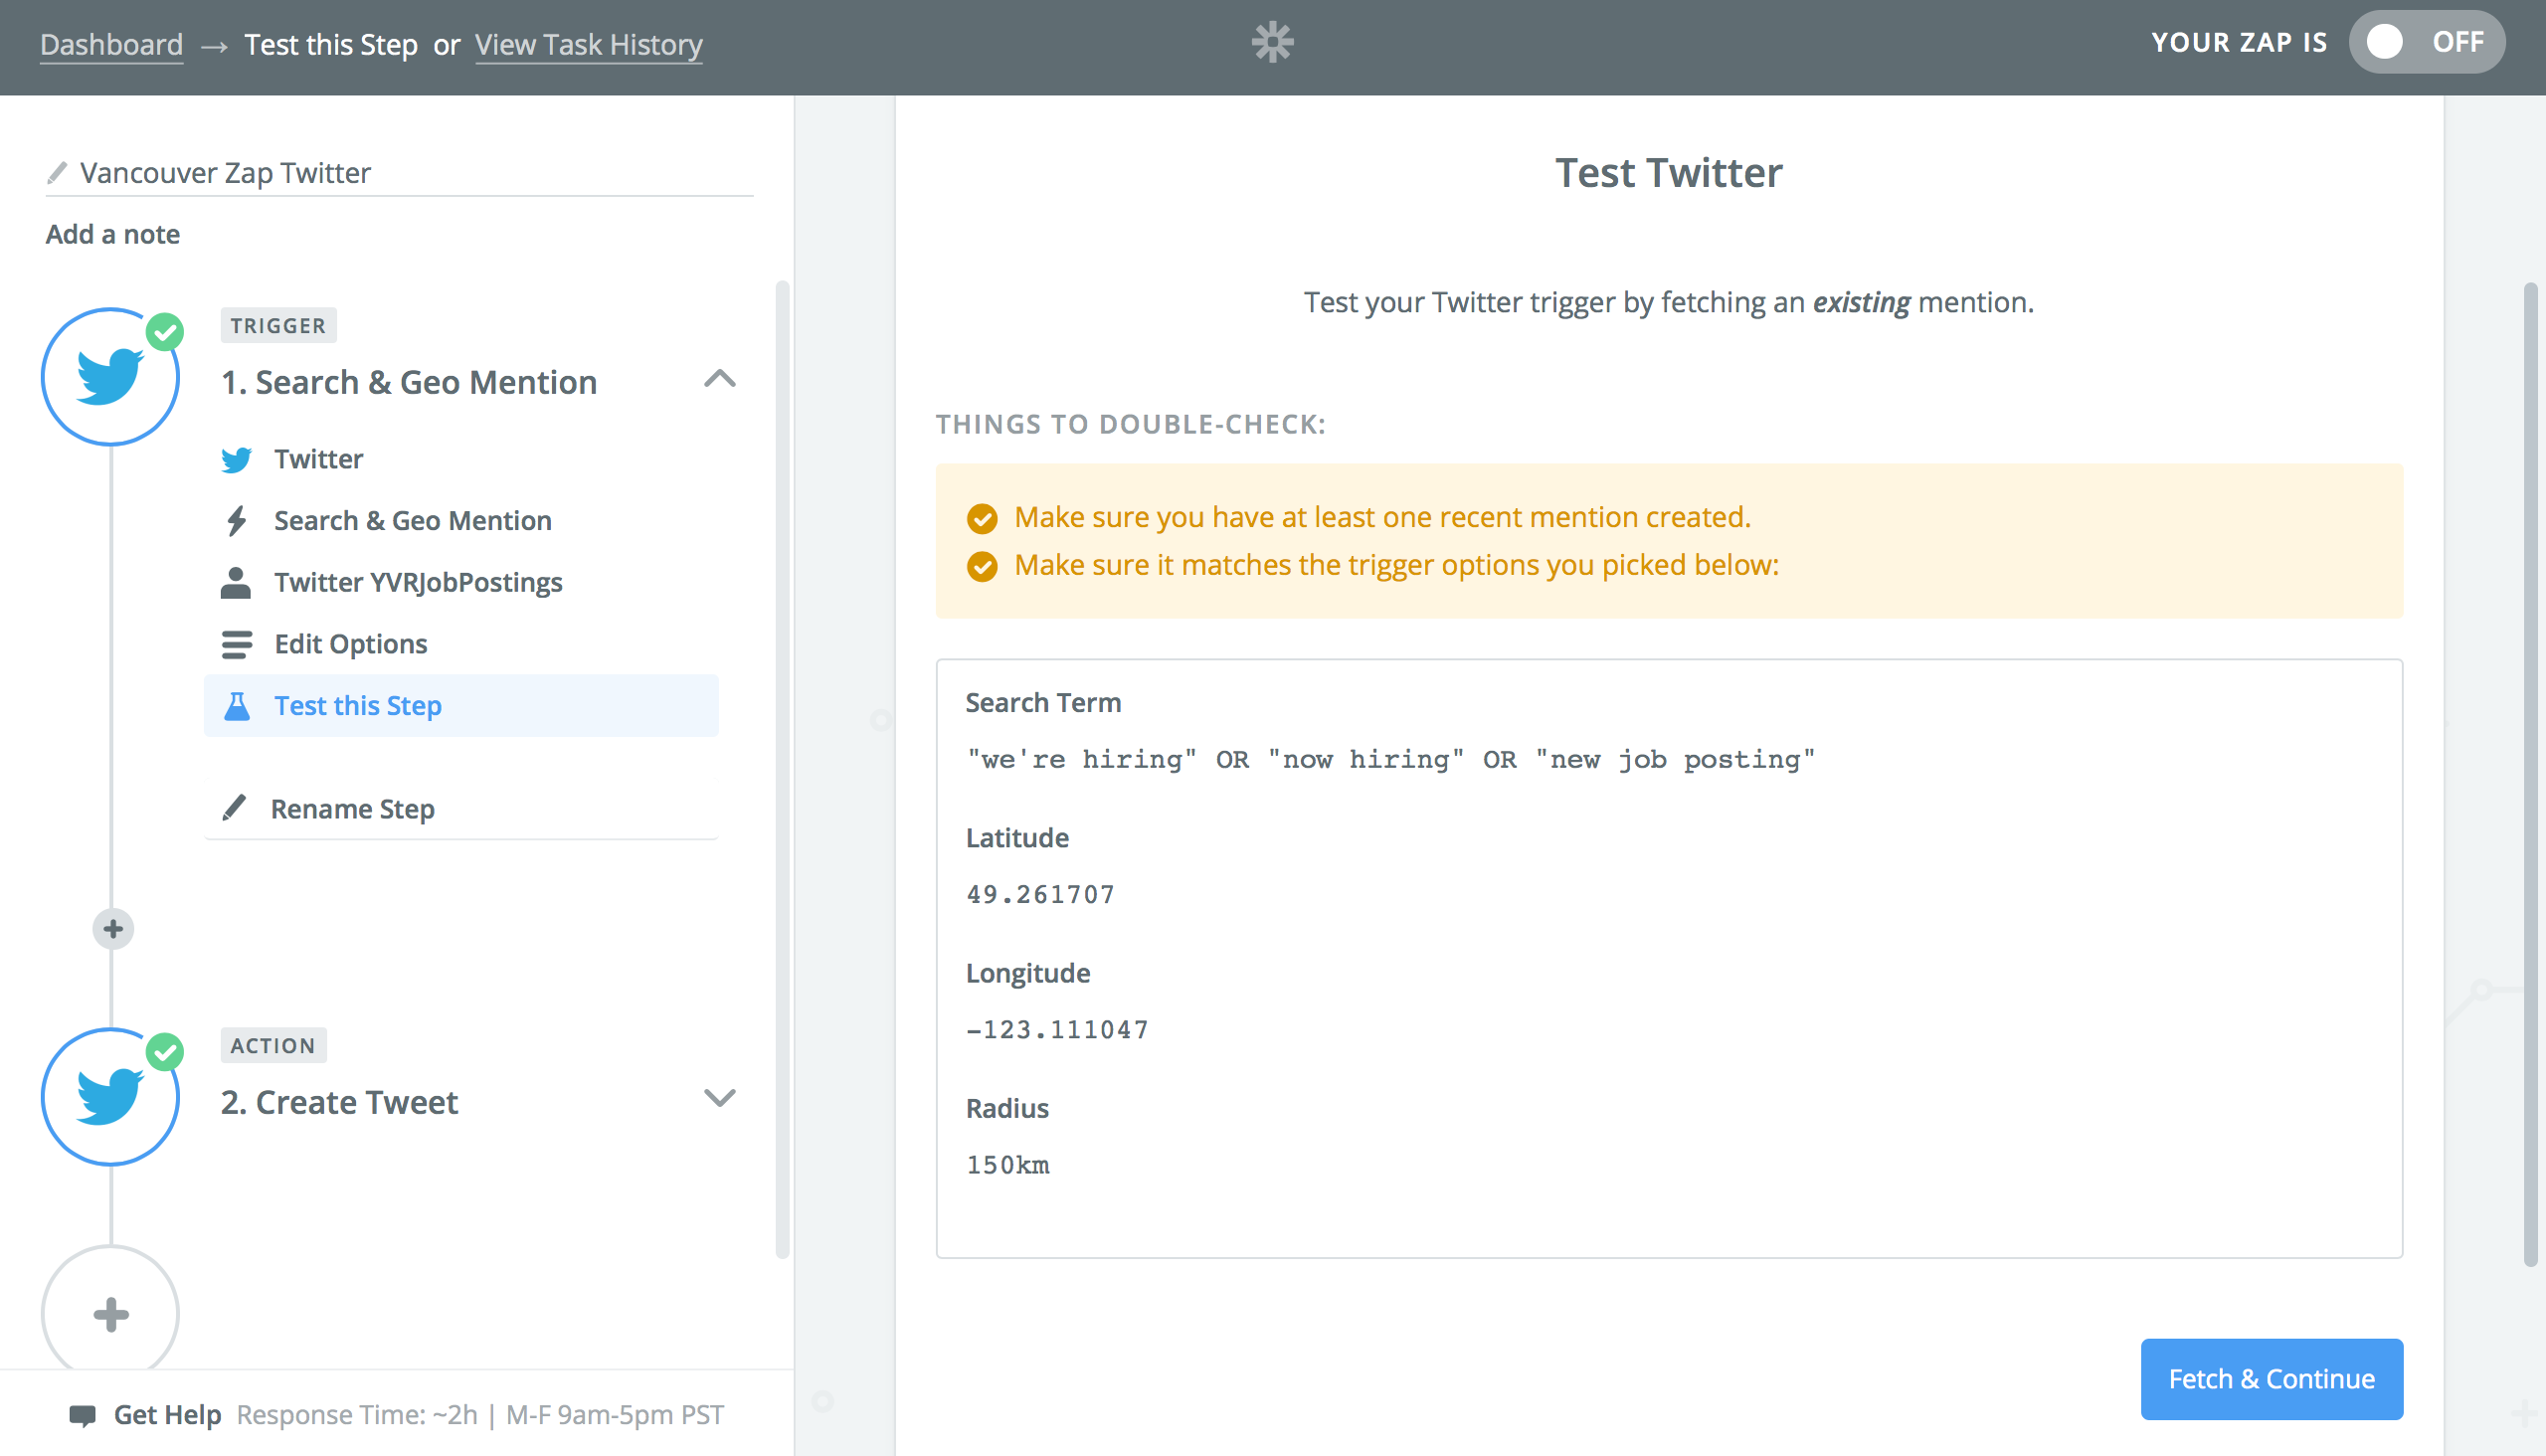Click the ACTION label badge
This screenshot has width=2546, height=1456.
tap(273, 1046)
